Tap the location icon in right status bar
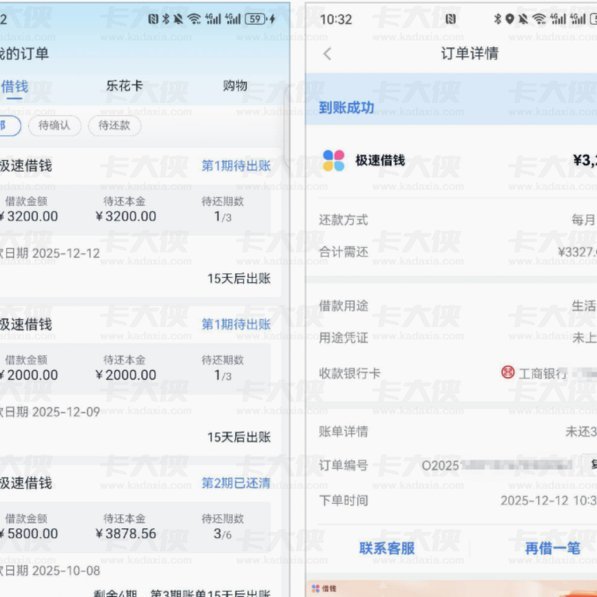Screen dimensions: 597x597 (510, 19)
